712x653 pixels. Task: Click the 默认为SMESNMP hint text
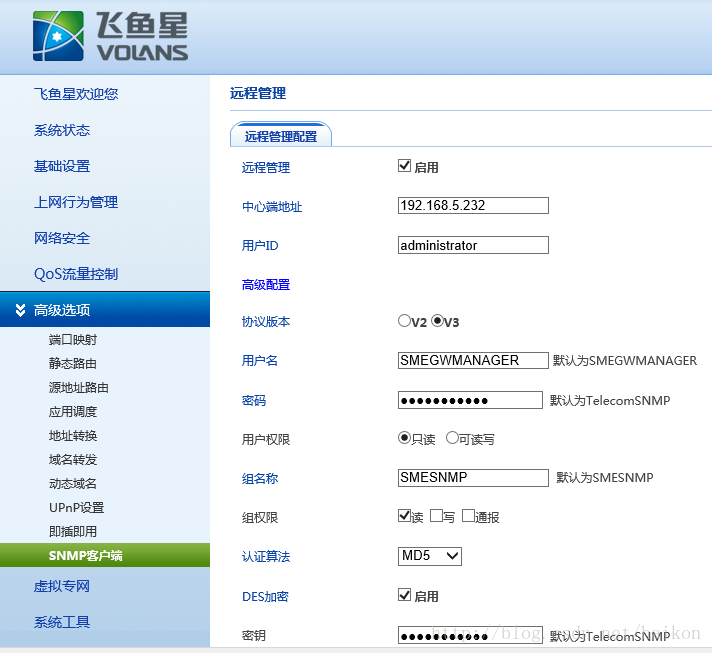605,478
